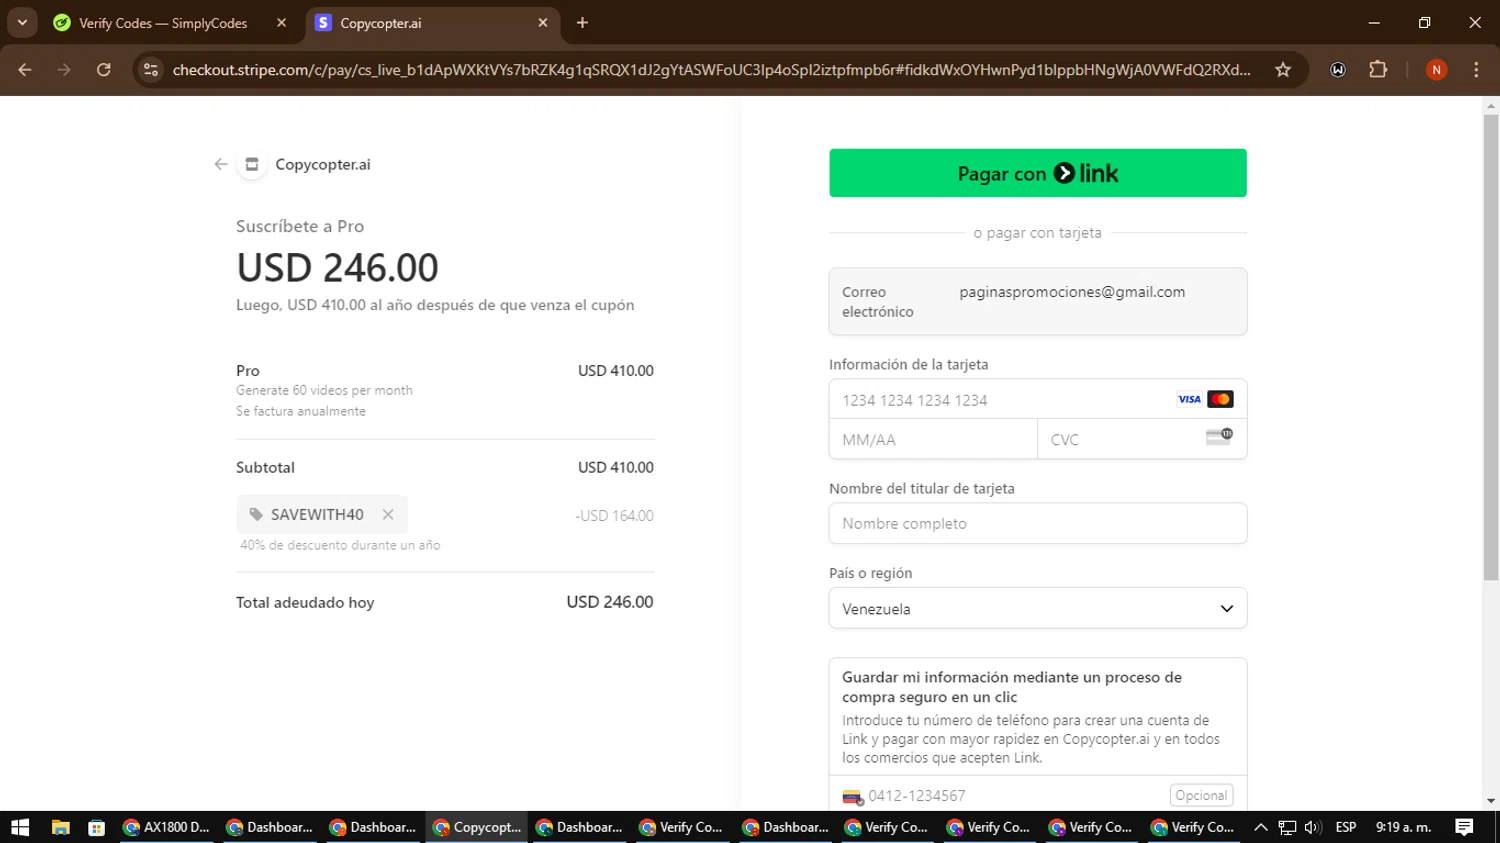This screenshot has width=1500, height=843.
Task: Click the Nombre completo field
Action: [x=1038, y=523]
